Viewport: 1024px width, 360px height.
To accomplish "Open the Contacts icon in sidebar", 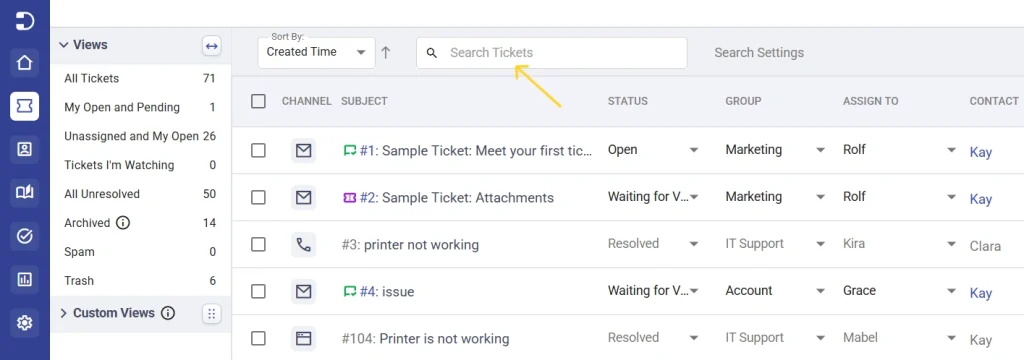I will coord(24,149).
